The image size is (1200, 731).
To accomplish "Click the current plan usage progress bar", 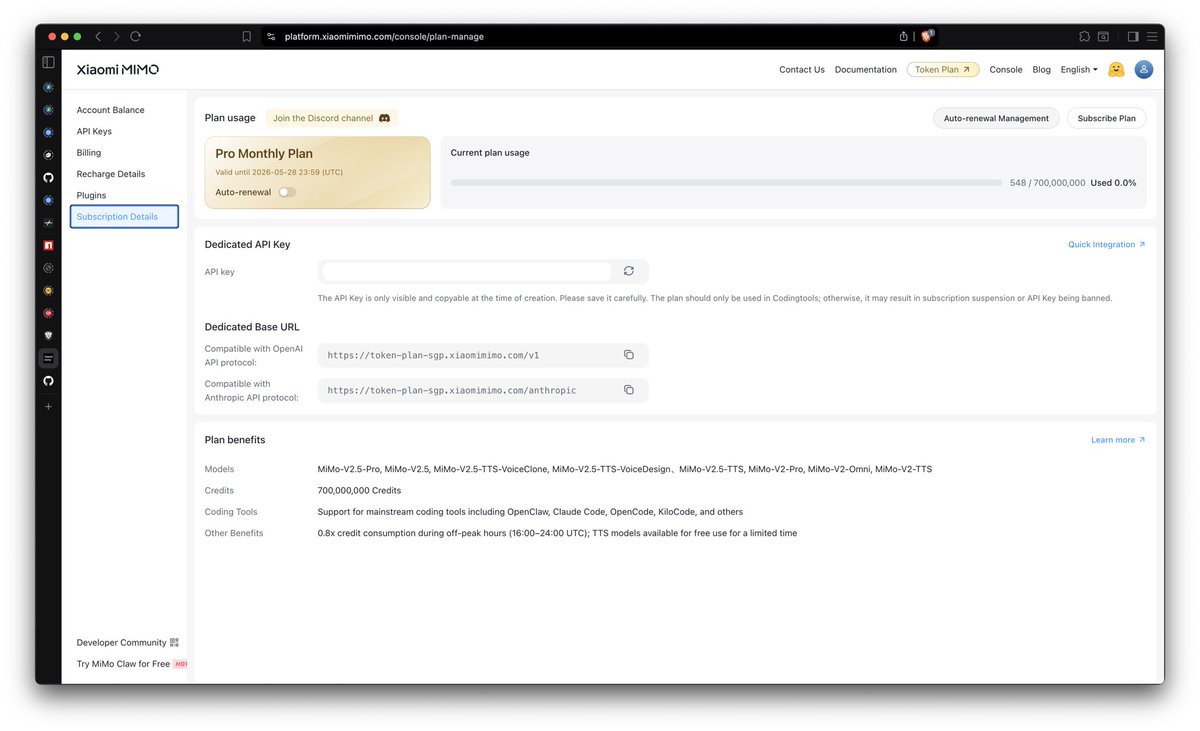I will pos(726,183).
